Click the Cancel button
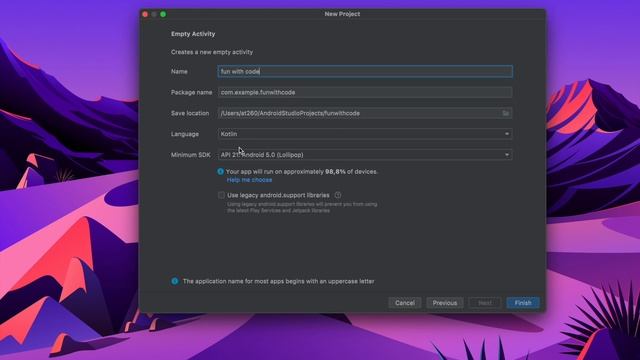The width and height of the screenshot is (640, 360). (x=405, y=303)
